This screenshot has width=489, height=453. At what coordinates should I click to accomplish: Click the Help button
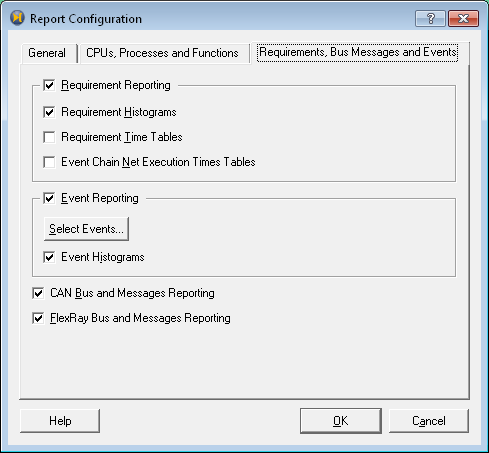coord(60,421)
